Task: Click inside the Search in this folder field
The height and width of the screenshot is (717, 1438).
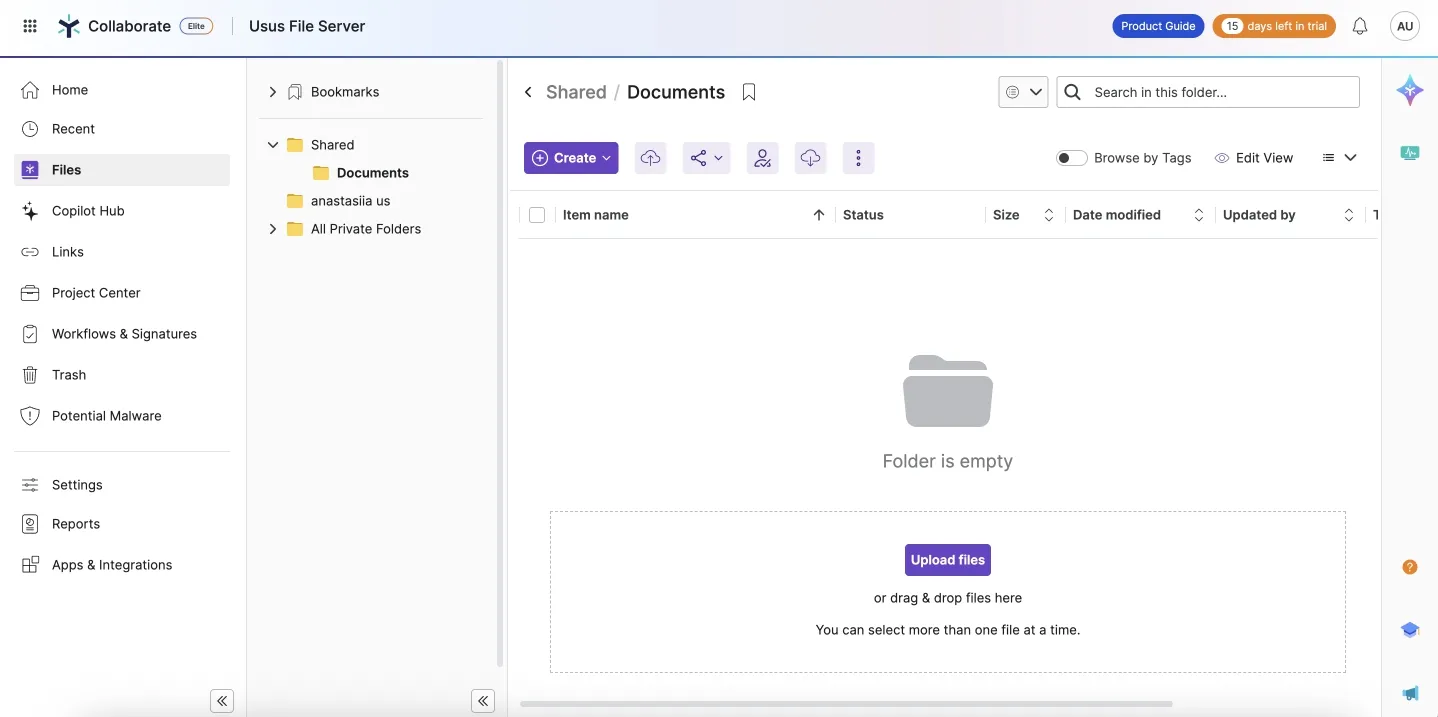Action: point(1200,91)
